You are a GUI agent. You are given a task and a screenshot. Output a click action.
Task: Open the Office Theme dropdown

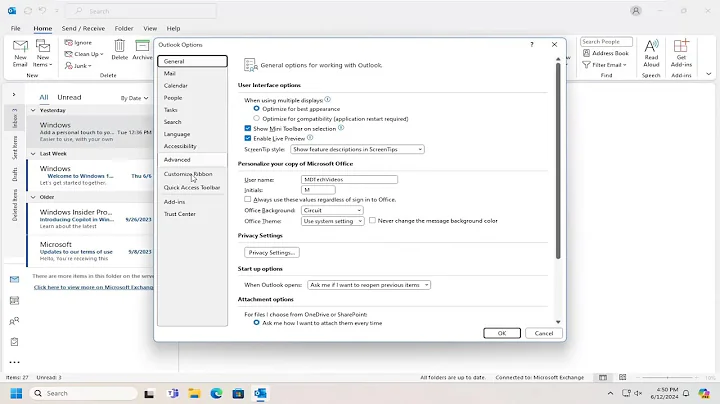pos(332,221)
